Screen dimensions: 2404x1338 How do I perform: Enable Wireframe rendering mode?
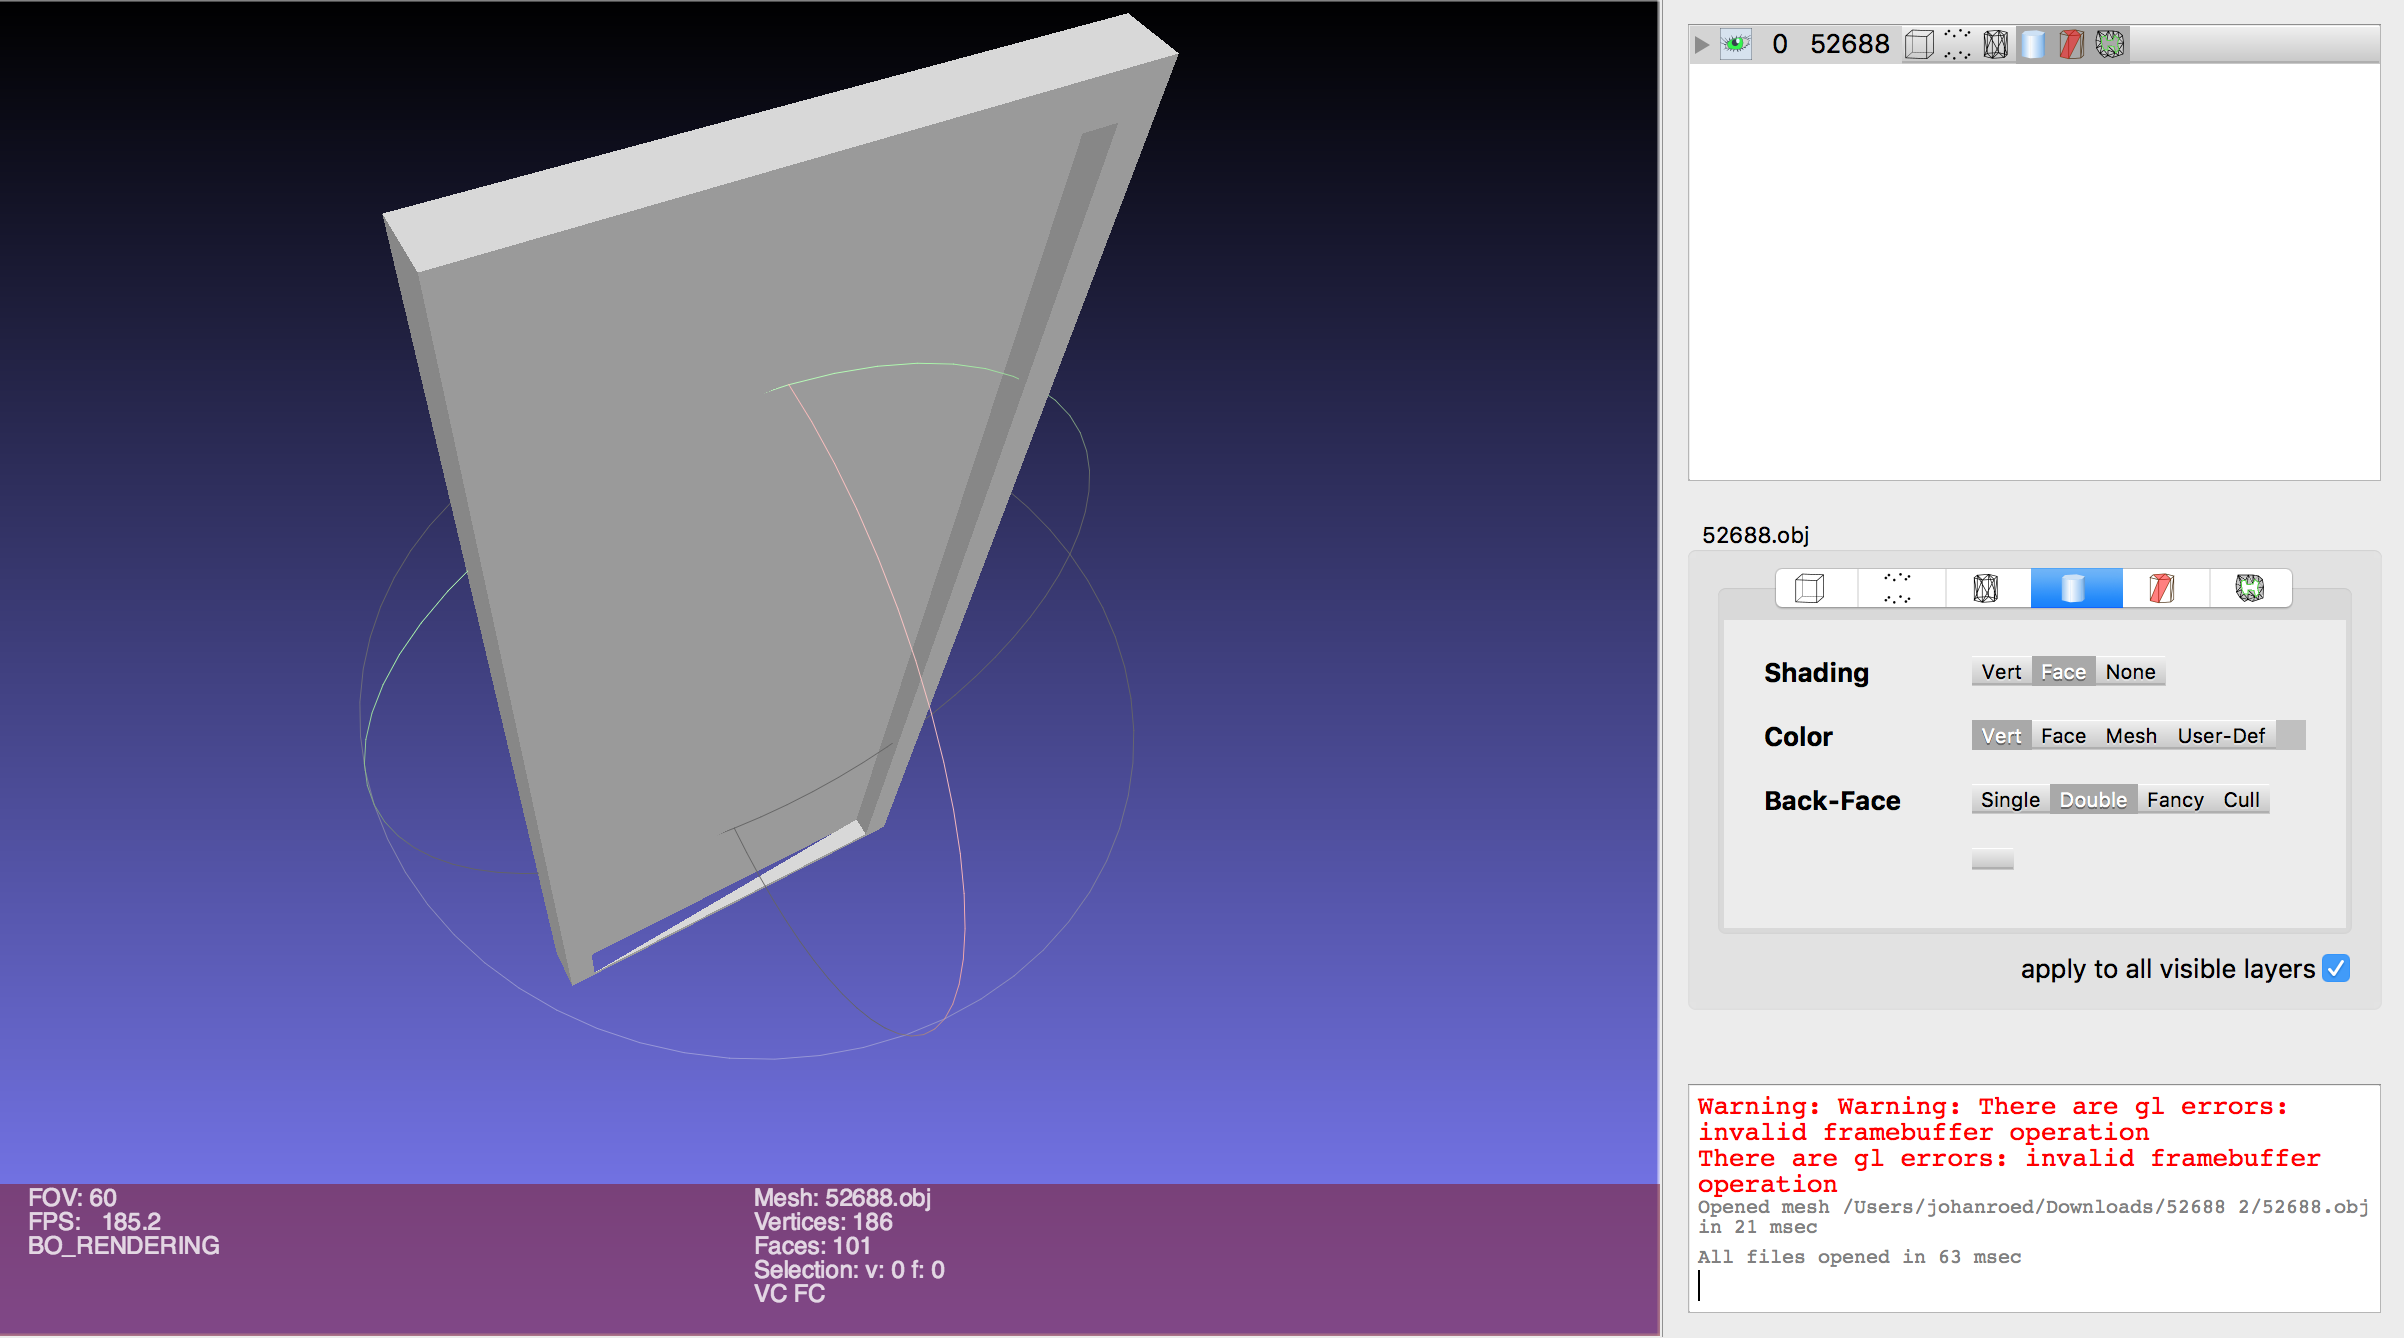[x=1987, y=588]
